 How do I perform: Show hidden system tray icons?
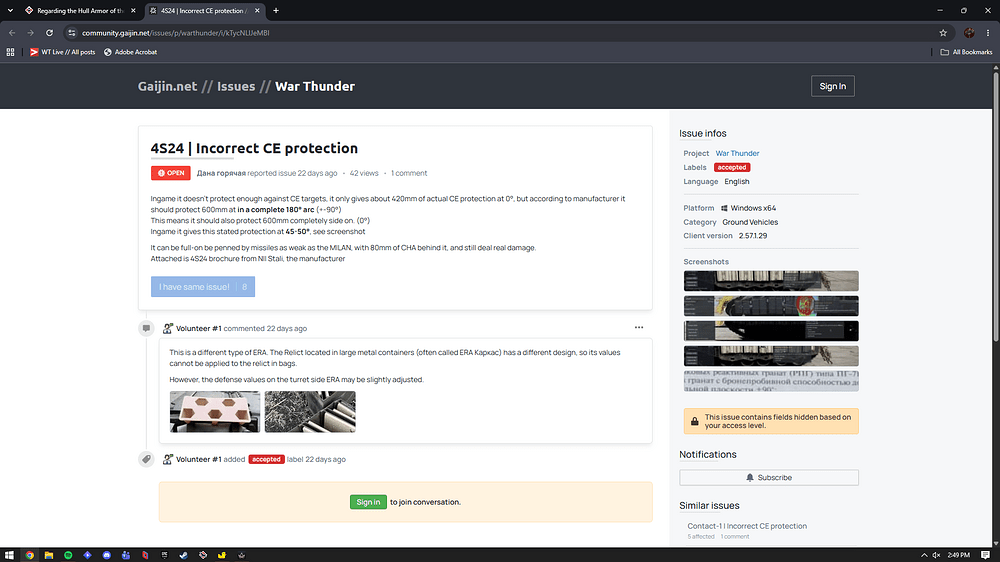point(924,555)
